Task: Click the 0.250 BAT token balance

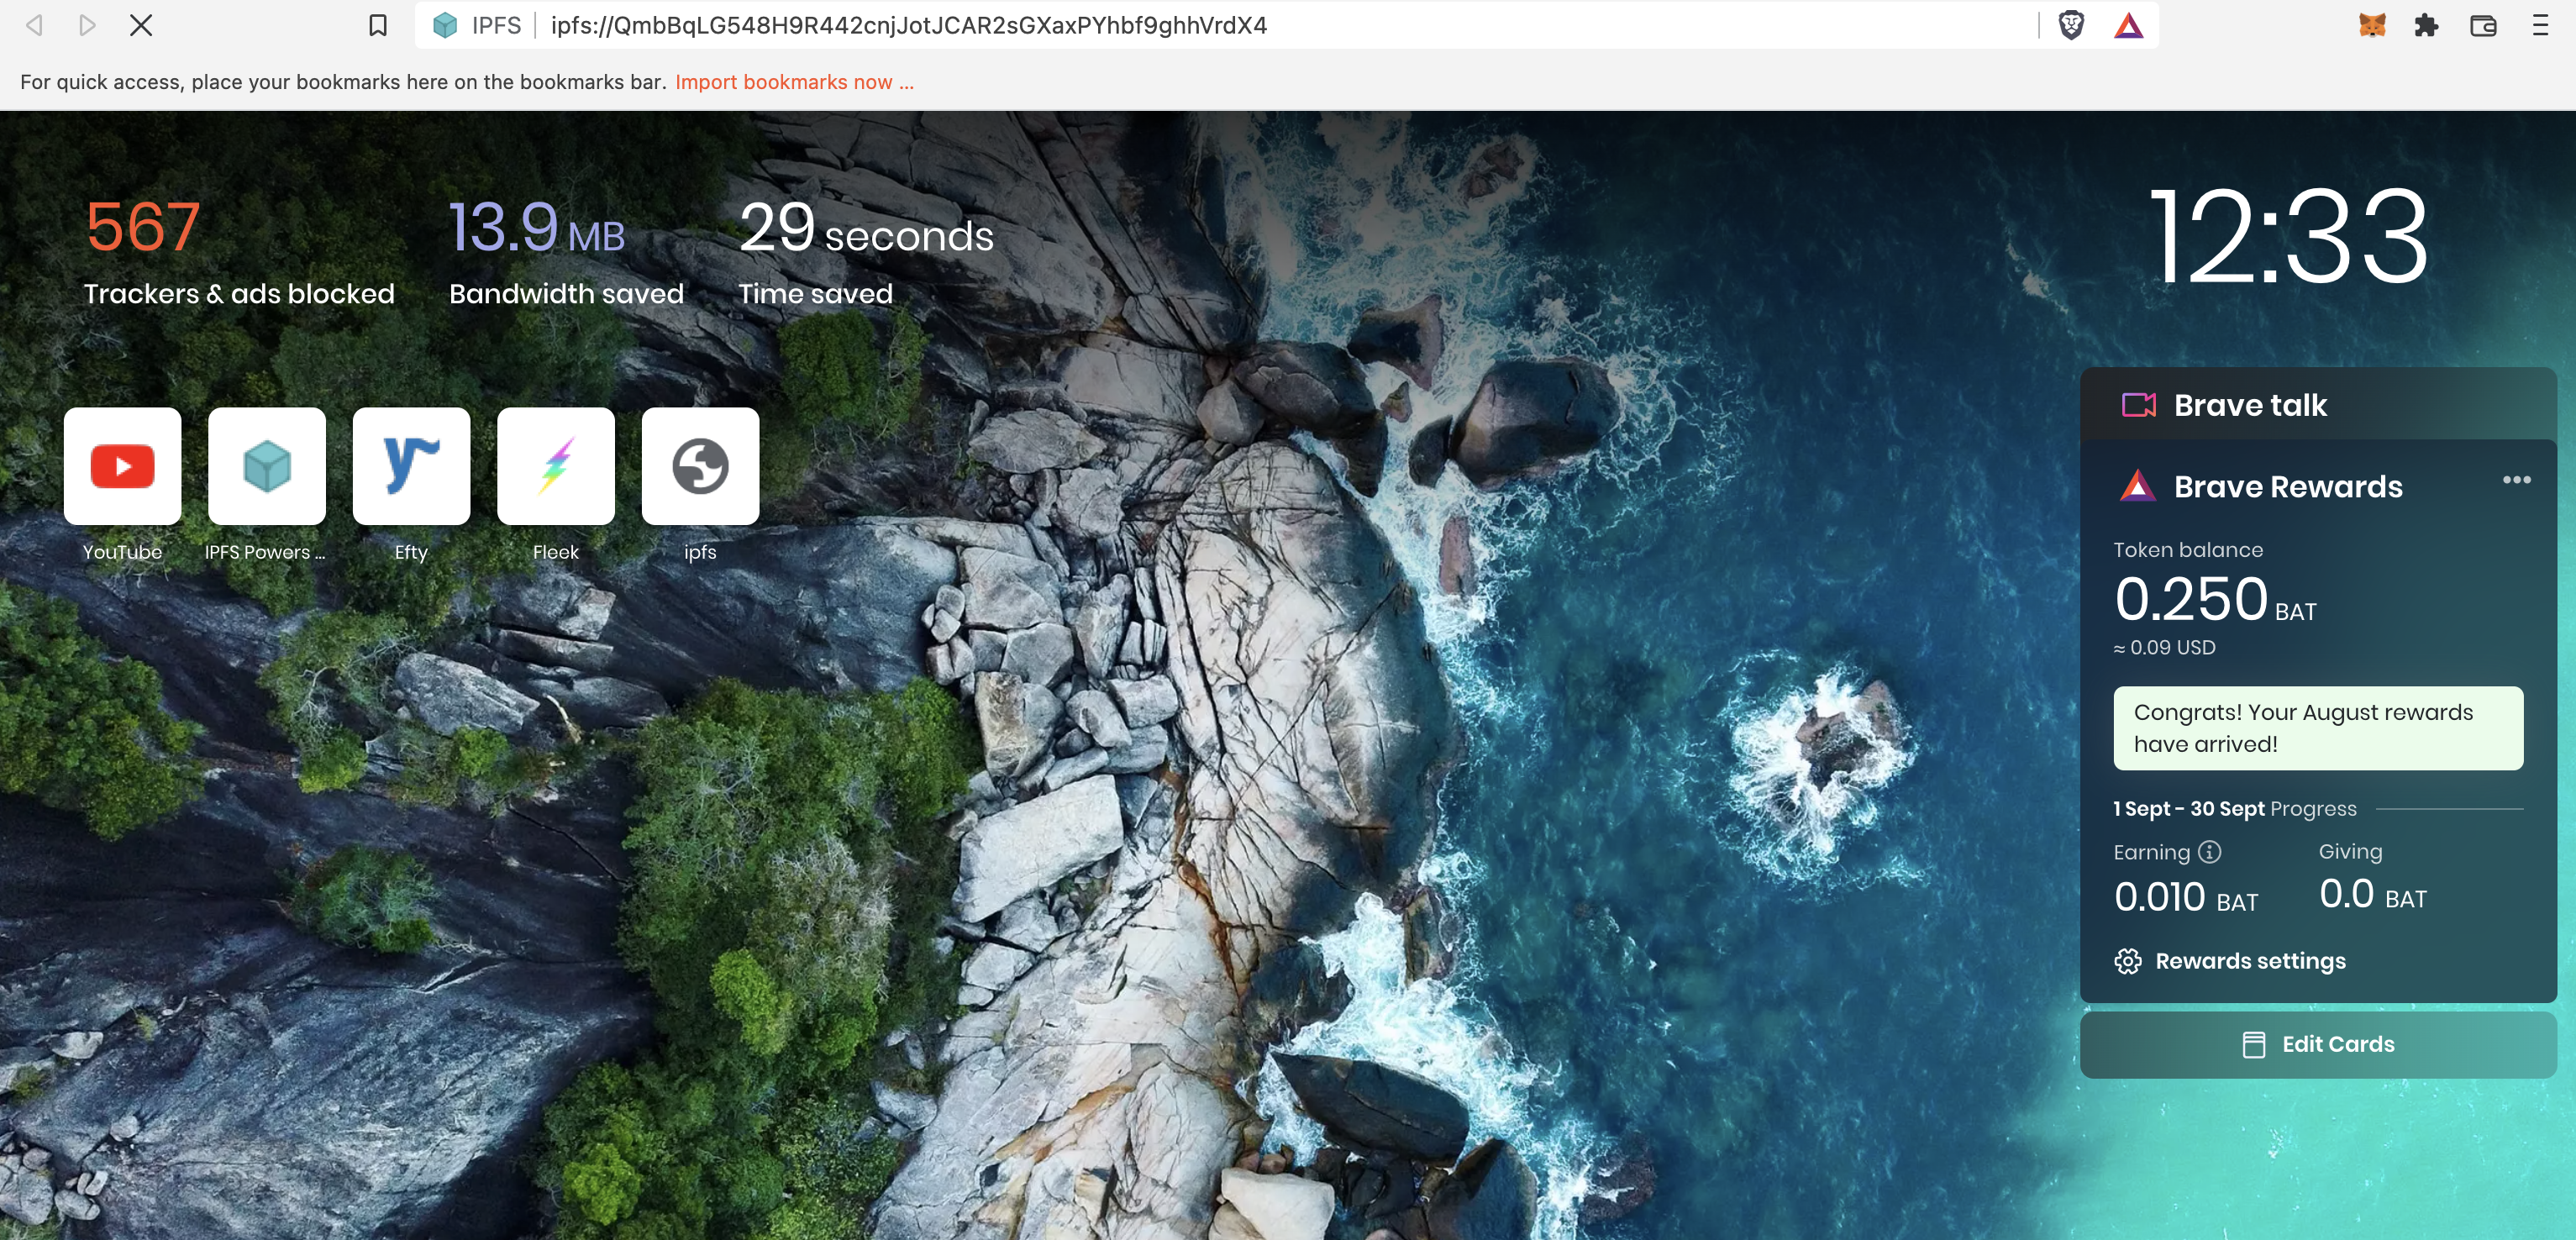Action: pyautogui.click(x=2215, y=599)
